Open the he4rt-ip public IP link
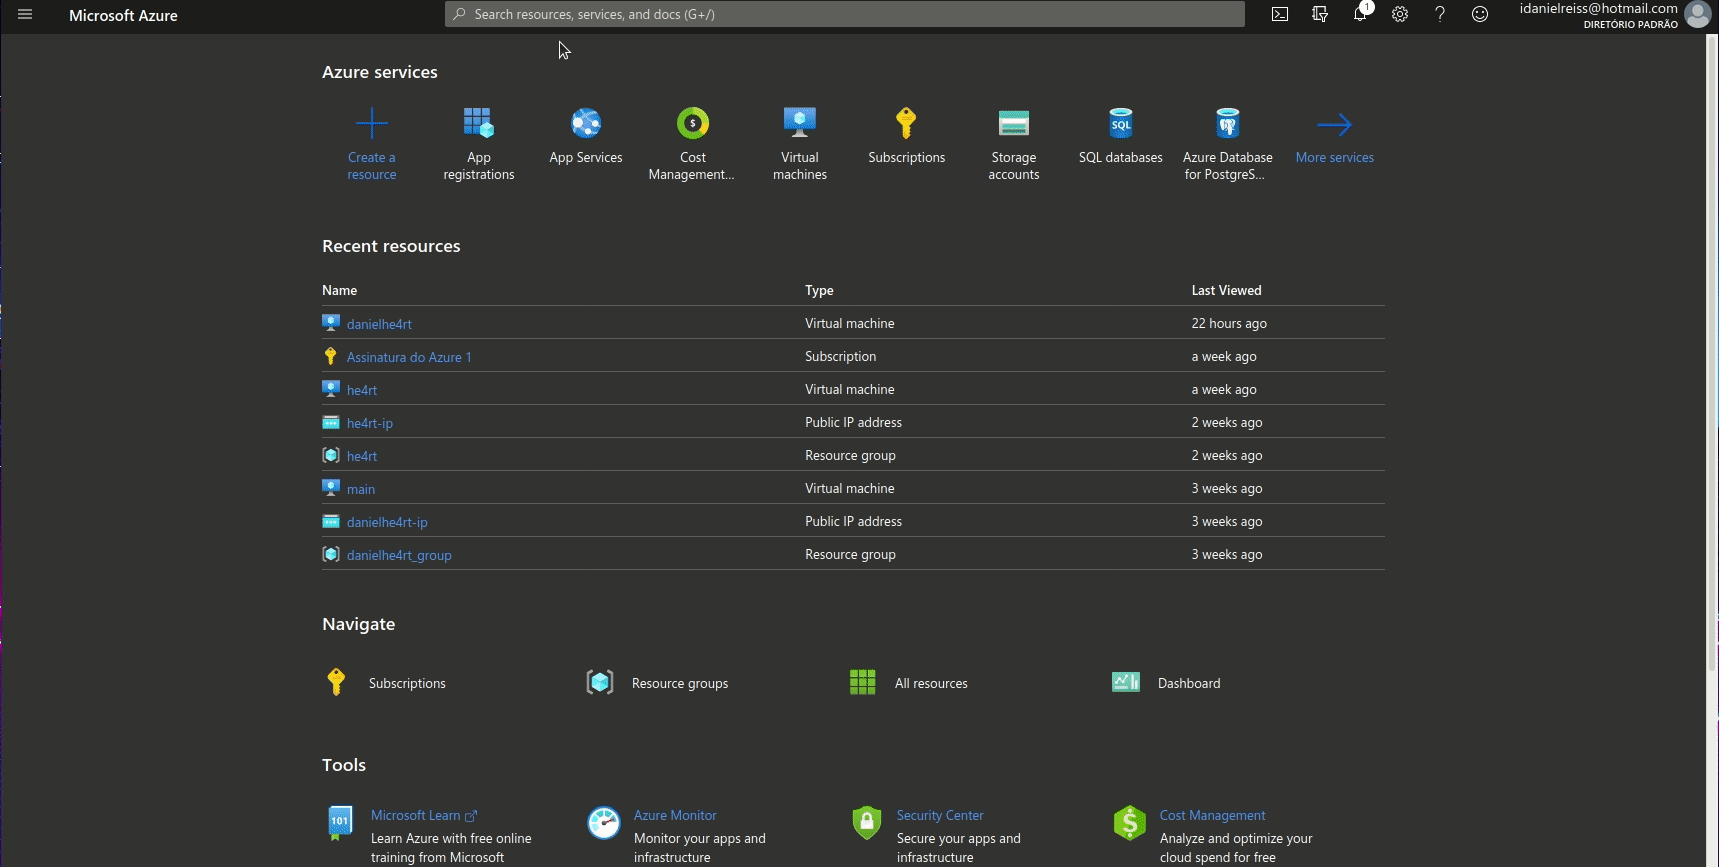This screenshot has width=1719, height=867. click(x=370, y=423)
